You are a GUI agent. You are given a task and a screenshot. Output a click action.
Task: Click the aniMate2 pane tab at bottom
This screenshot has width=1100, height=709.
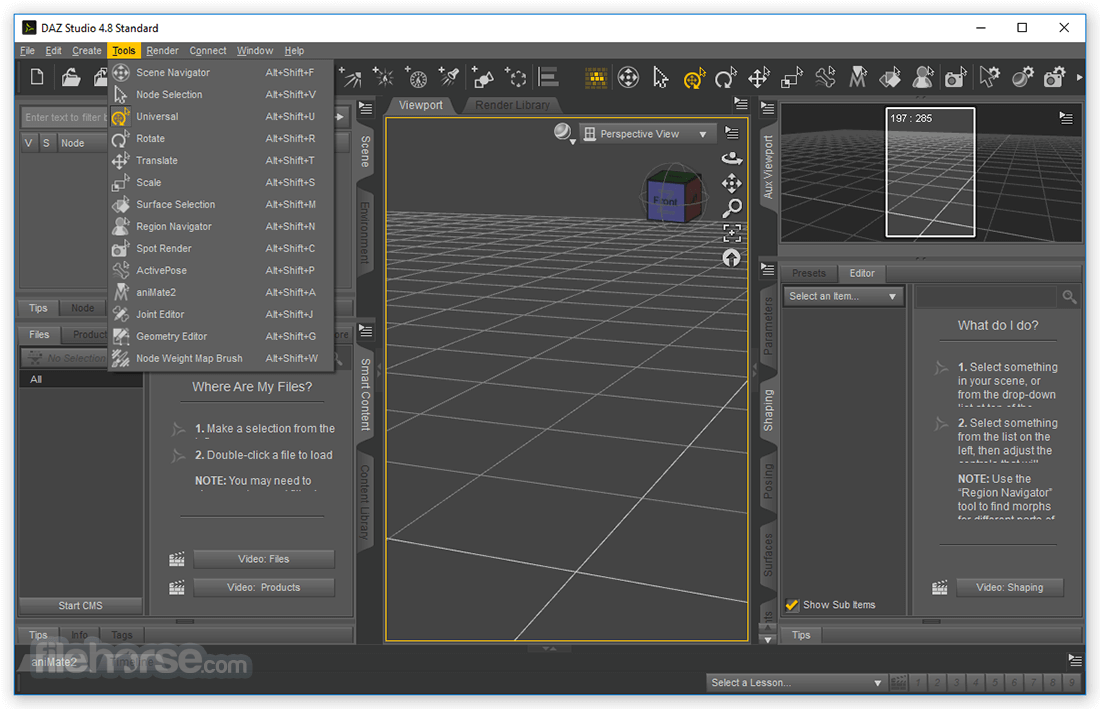(x=53, y=662)
